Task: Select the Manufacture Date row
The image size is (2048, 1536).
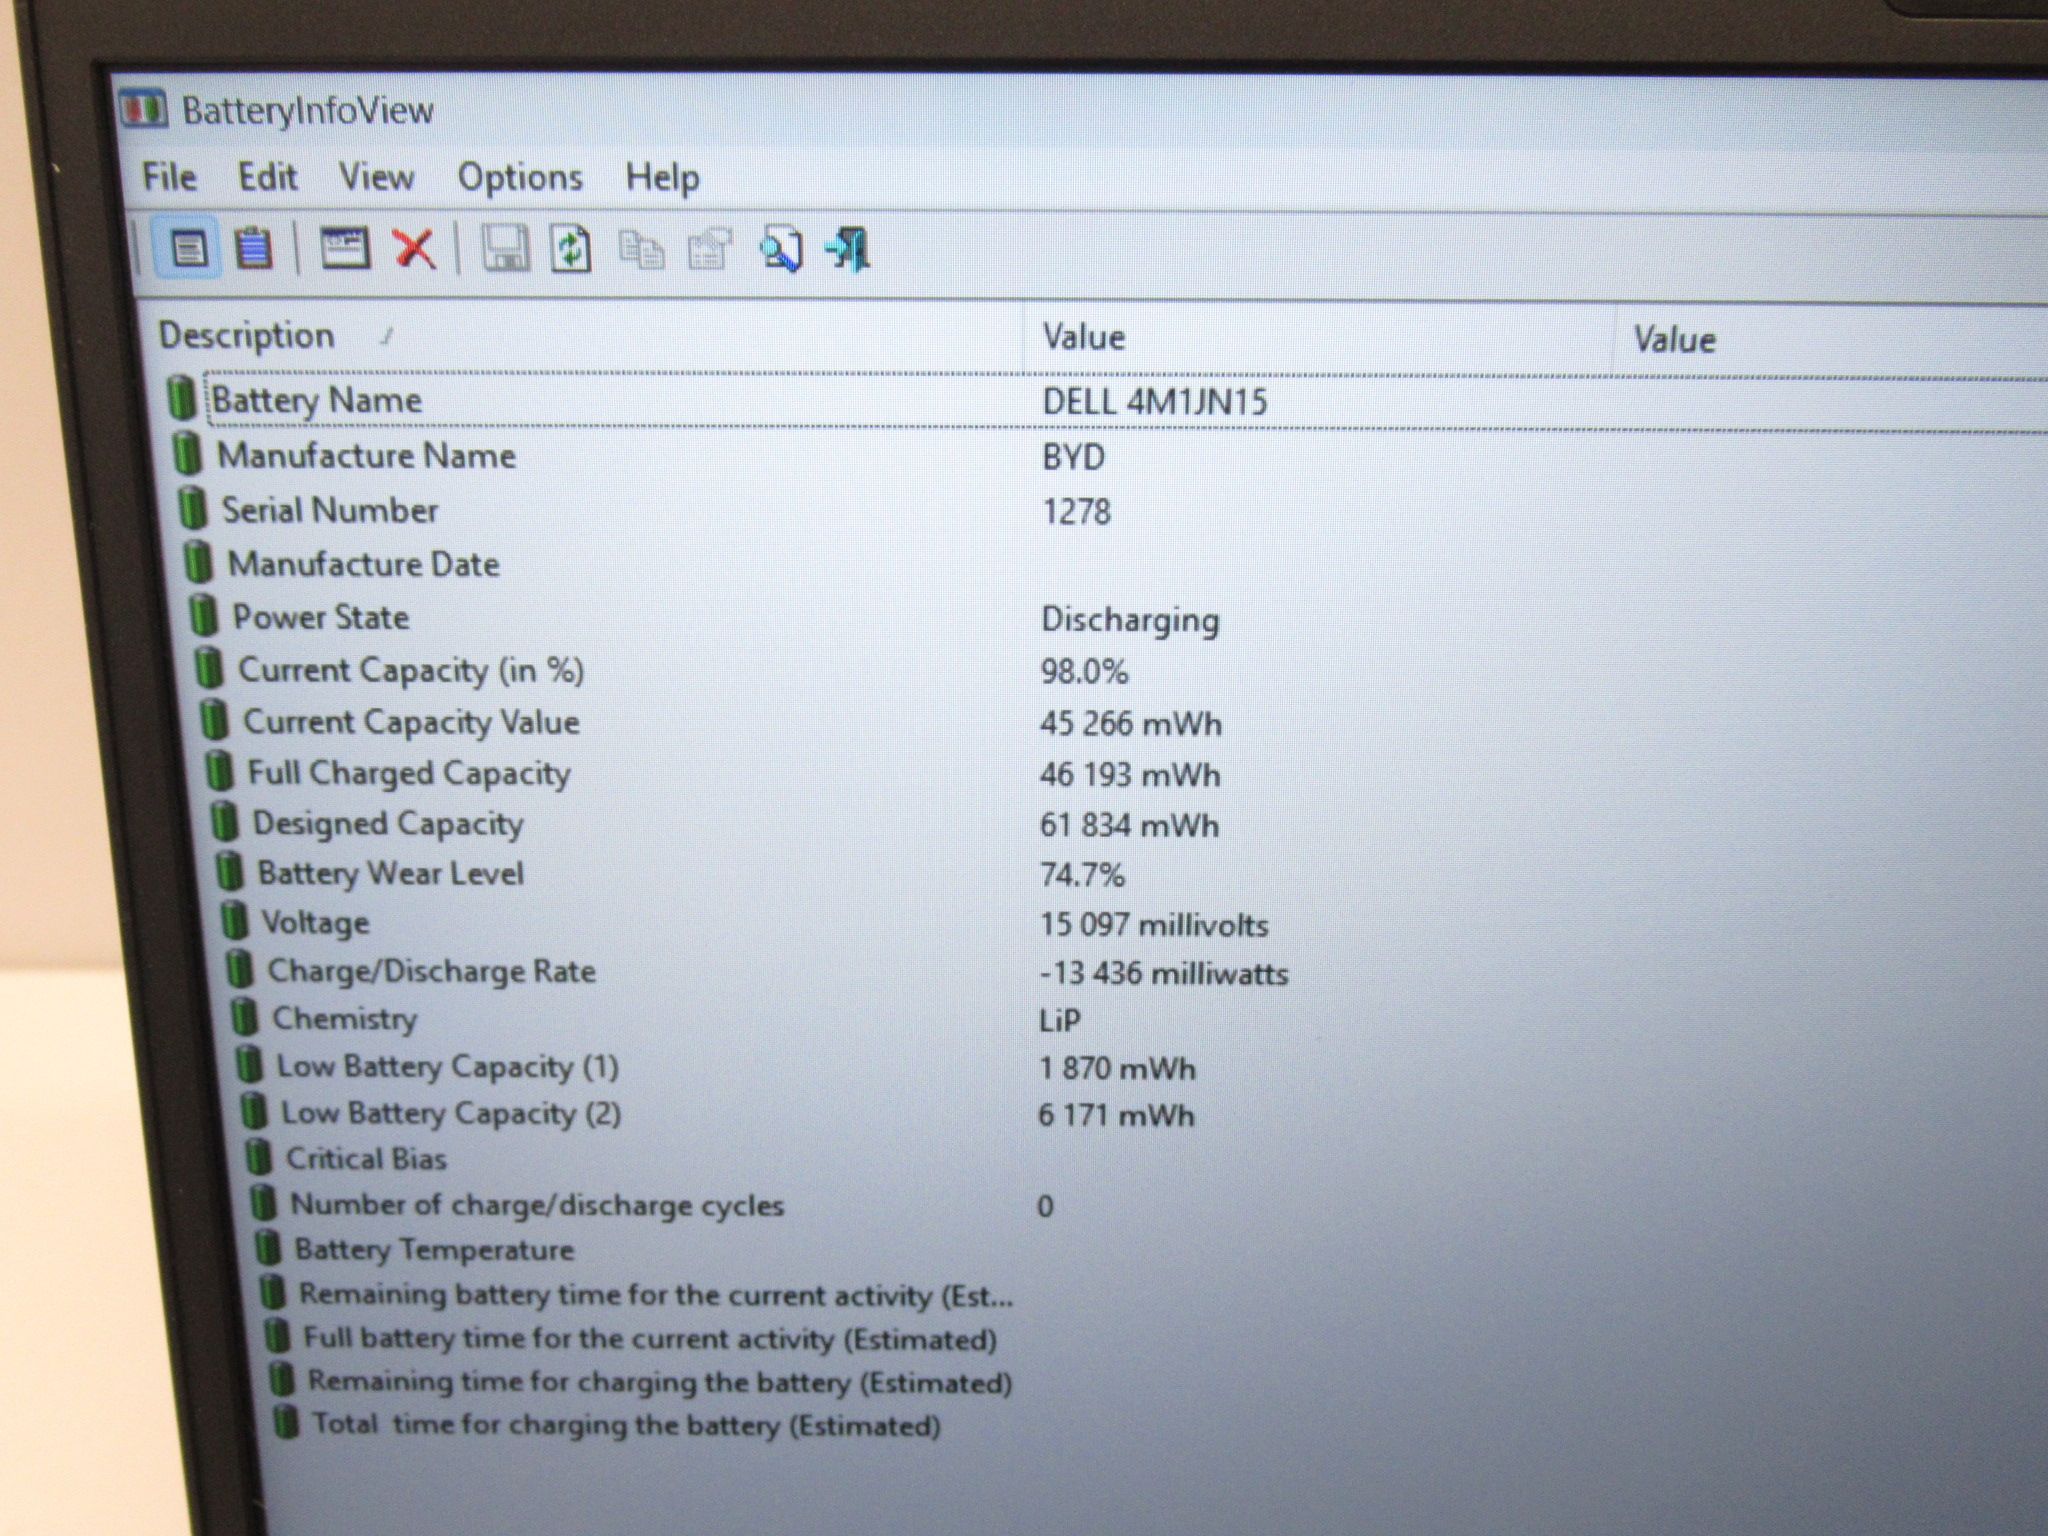Action: tap(1114, 564)
